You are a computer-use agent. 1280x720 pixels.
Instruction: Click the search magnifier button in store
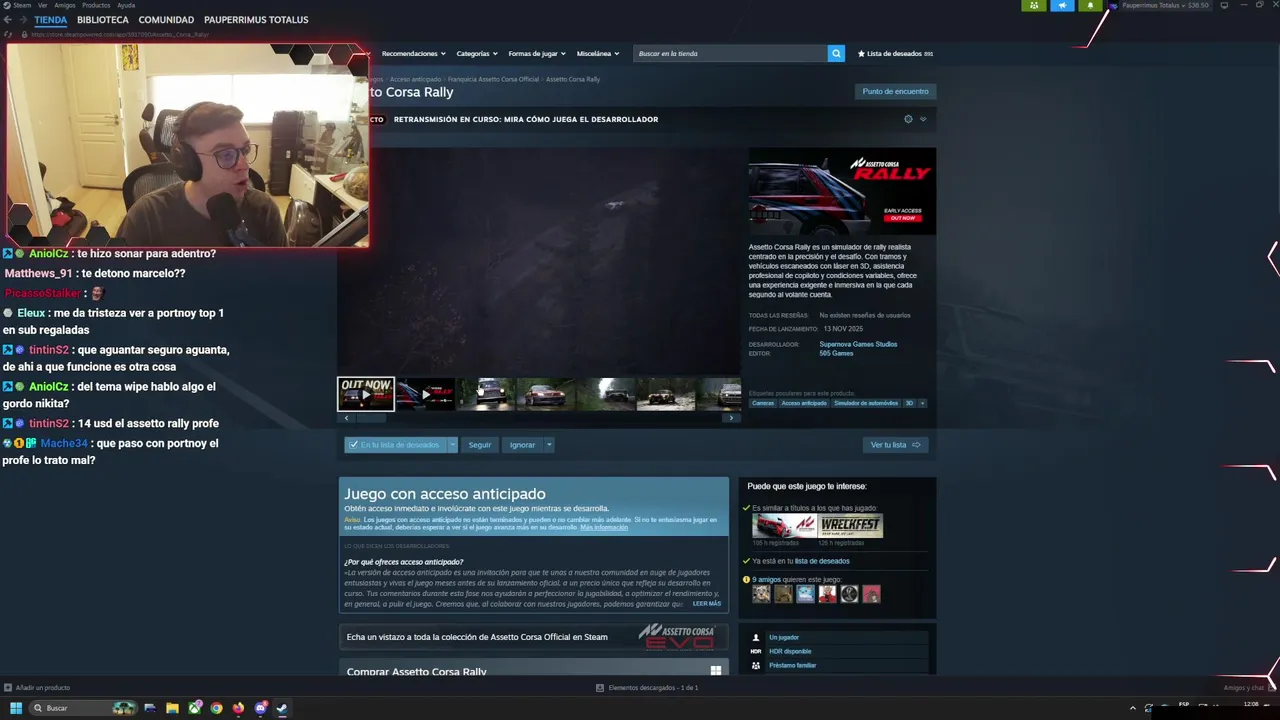836,53
